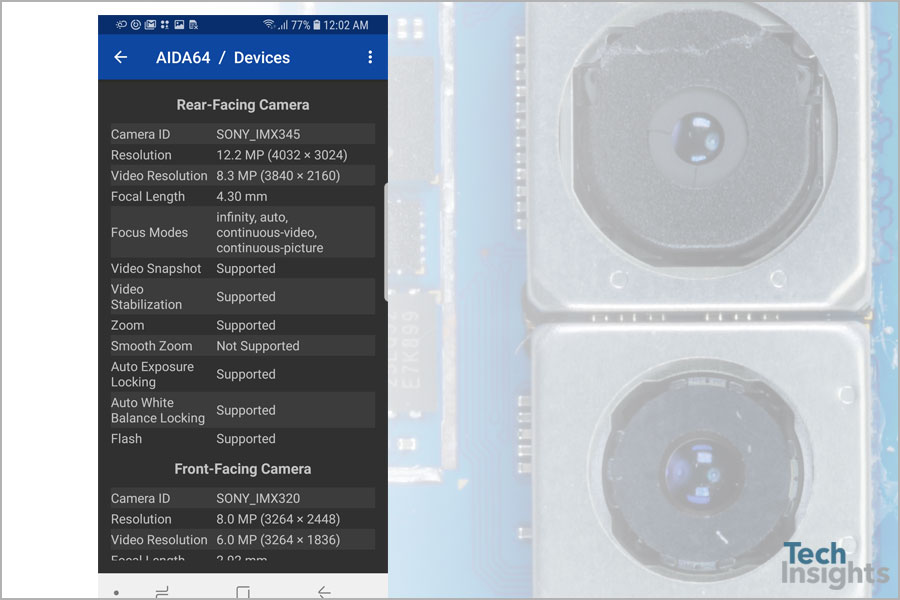This screenshot has height=600, width=900.
Task: Select the 'Rear-Facing Camera' heading
Action: pos(243,104)
